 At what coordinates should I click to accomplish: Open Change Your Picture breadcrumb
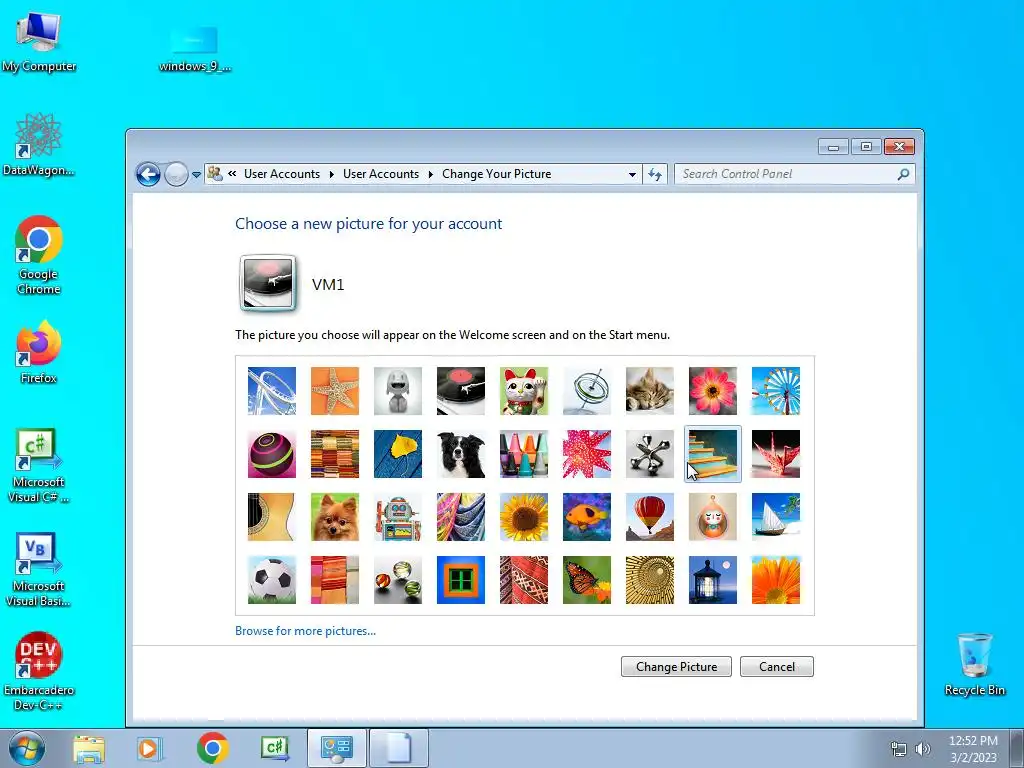click(x=496, y=174)
